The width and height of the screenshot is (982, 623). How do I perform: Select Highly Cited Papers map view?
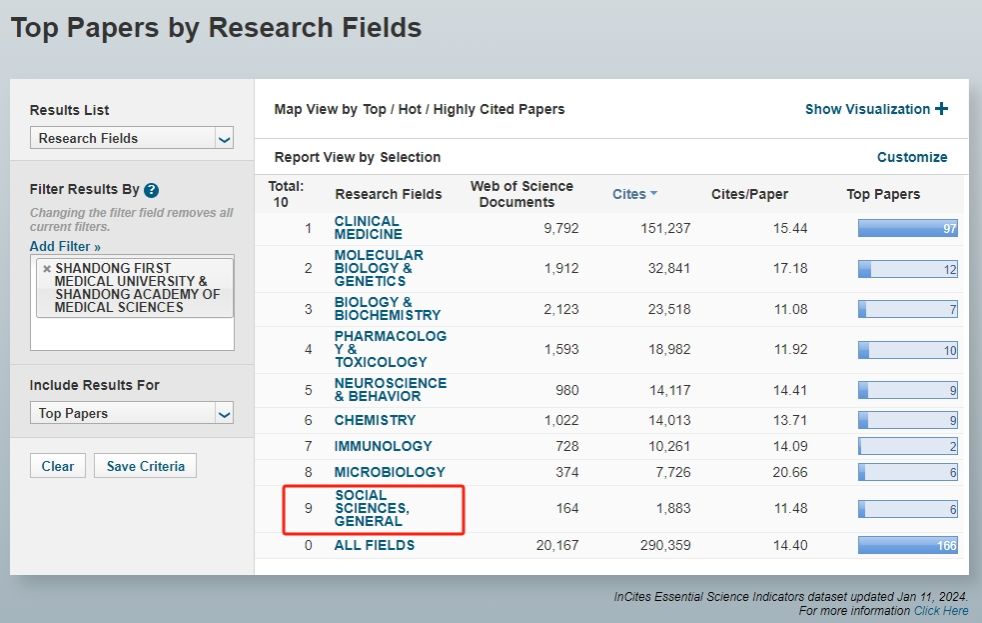pos(498,109)
